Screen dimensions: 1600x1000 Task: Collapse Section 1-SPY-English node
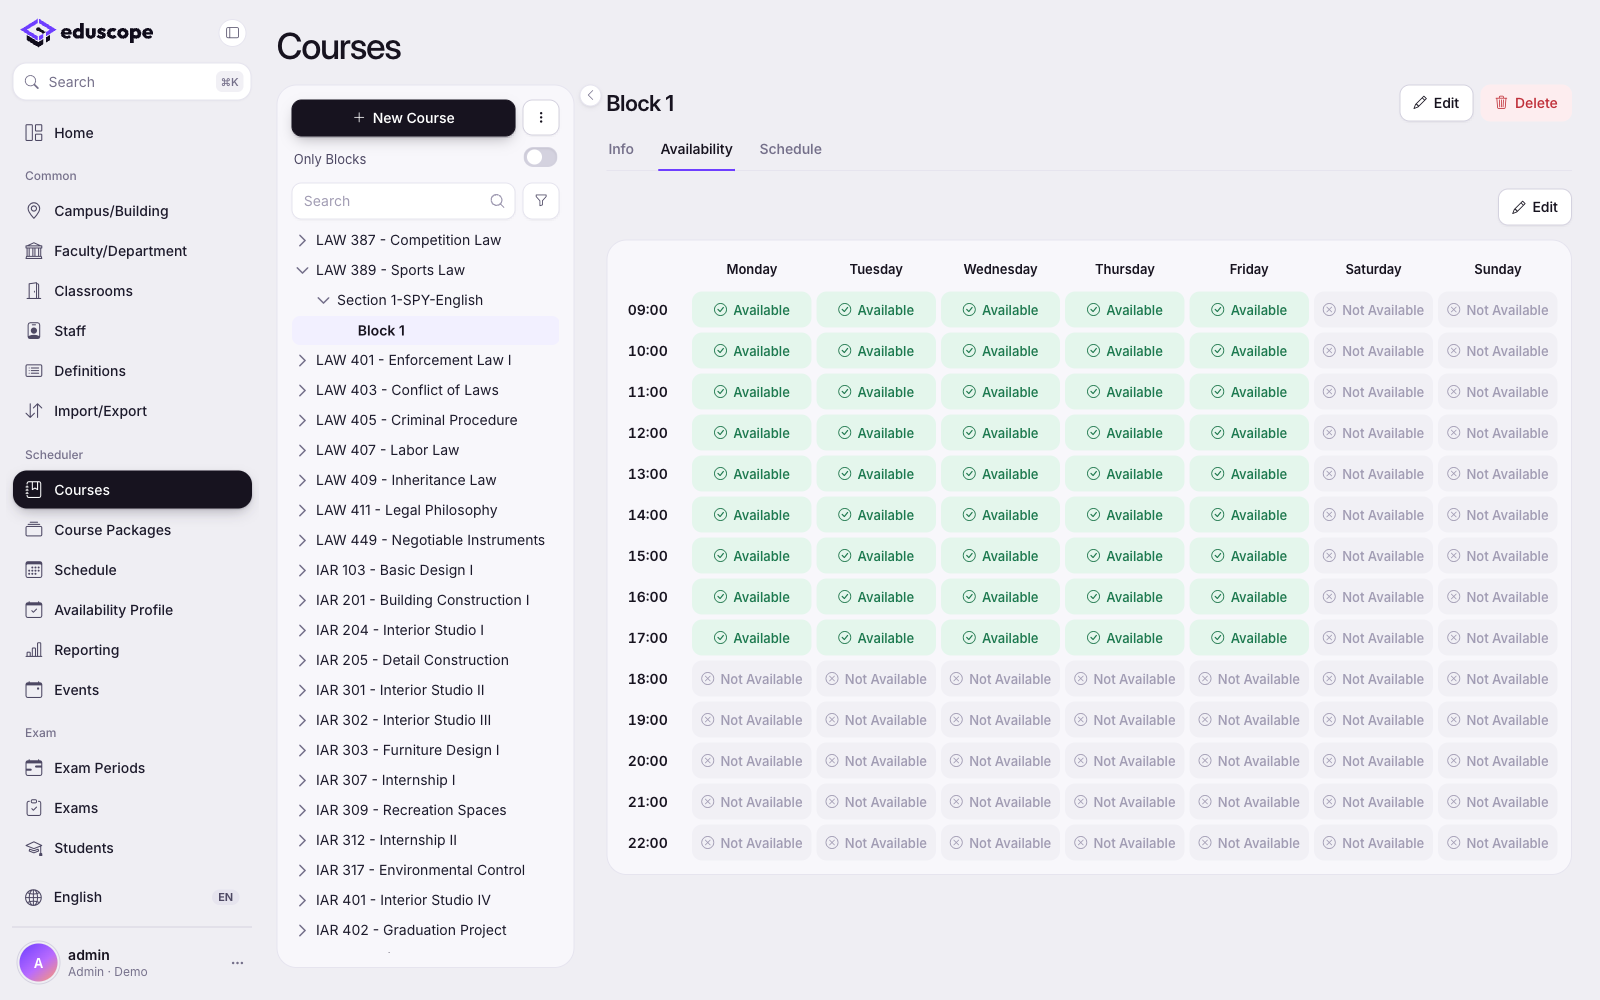[323, 300]
